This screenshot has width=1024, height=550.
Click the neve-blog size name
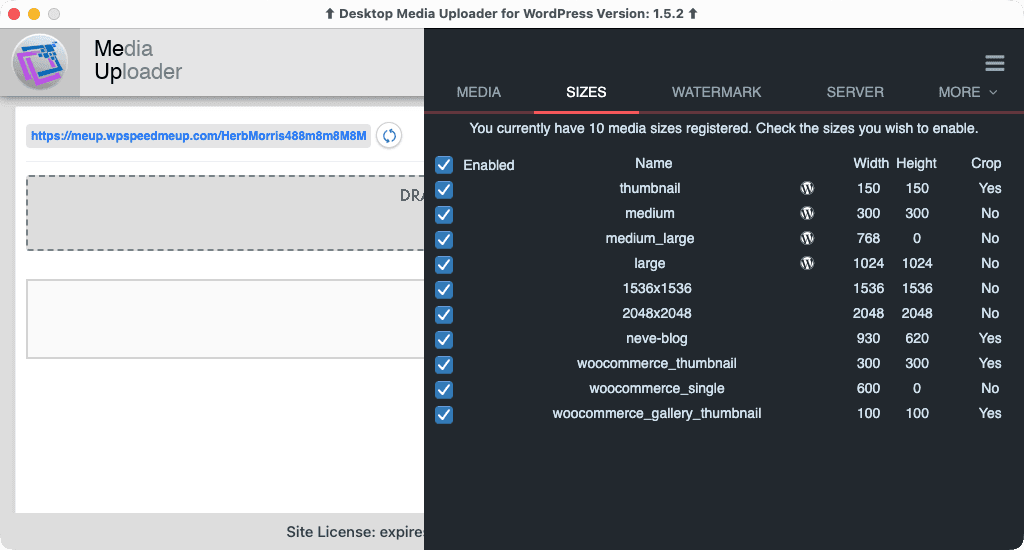tap(657, 338)
